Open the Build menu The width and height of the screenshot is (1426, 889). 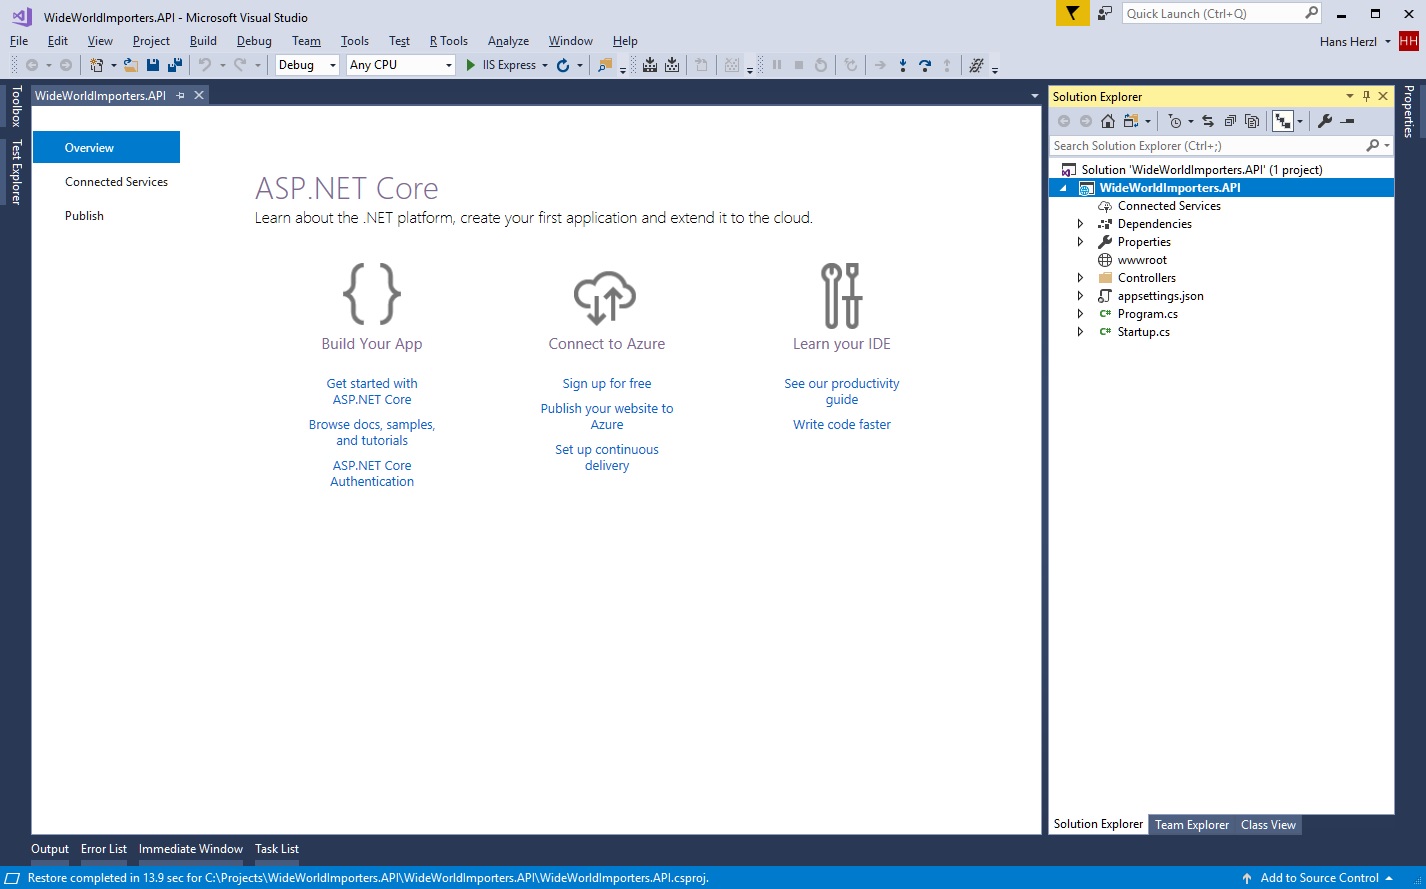click(203, 41)
